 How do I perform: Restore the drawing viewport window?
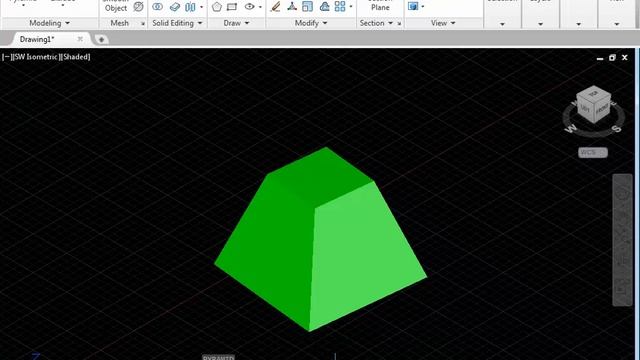pos(612,58)
